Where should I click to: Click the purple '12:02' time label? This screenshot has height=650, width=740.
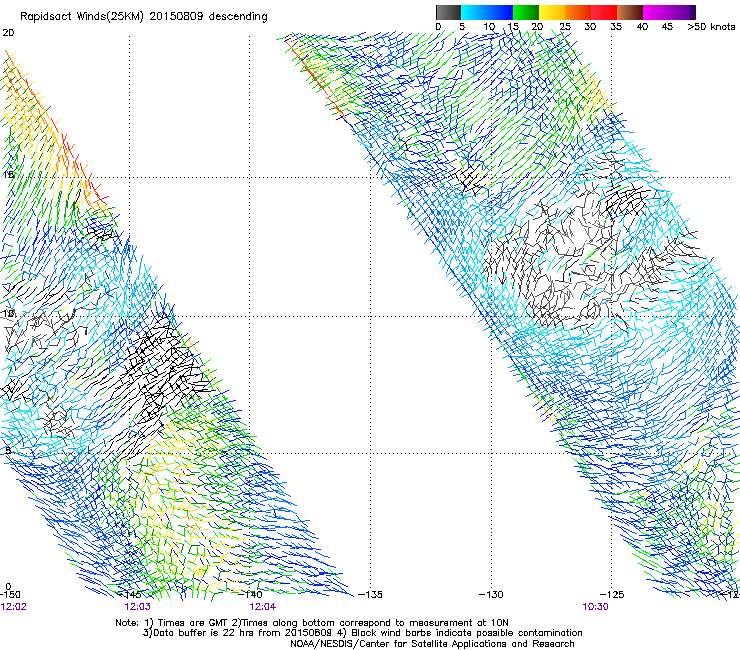point(14,607)
